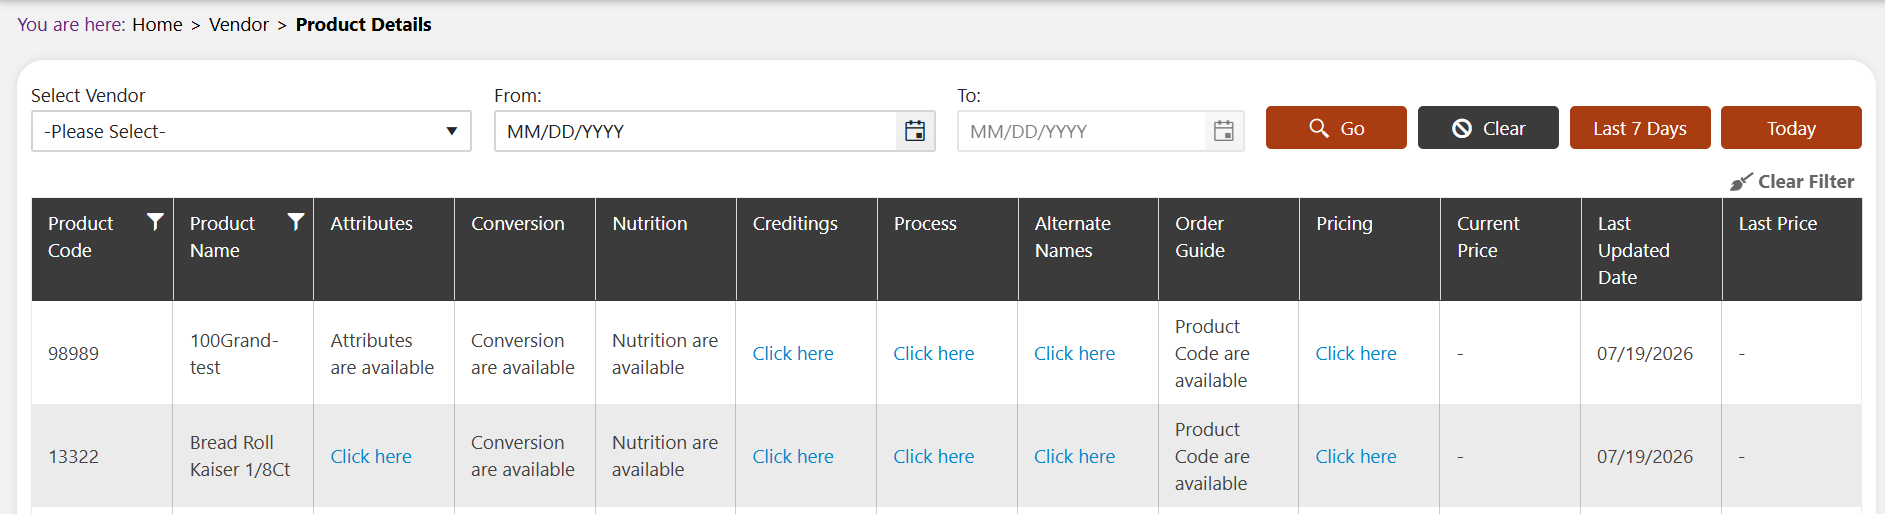This screenshot has width=1885, height=514.
Task: Click the Current Price column header
Action: tap(1510, 249)
